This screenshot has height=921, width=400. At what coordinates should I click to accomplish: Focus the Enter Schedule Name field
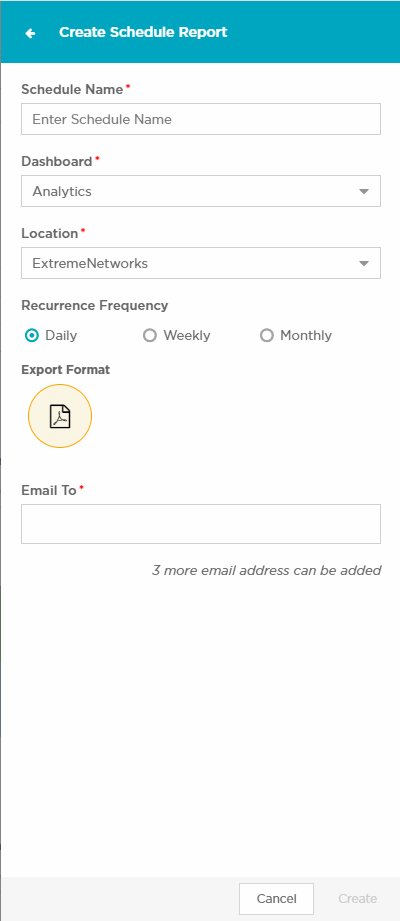pyautogui.click(x=201, y=119)
